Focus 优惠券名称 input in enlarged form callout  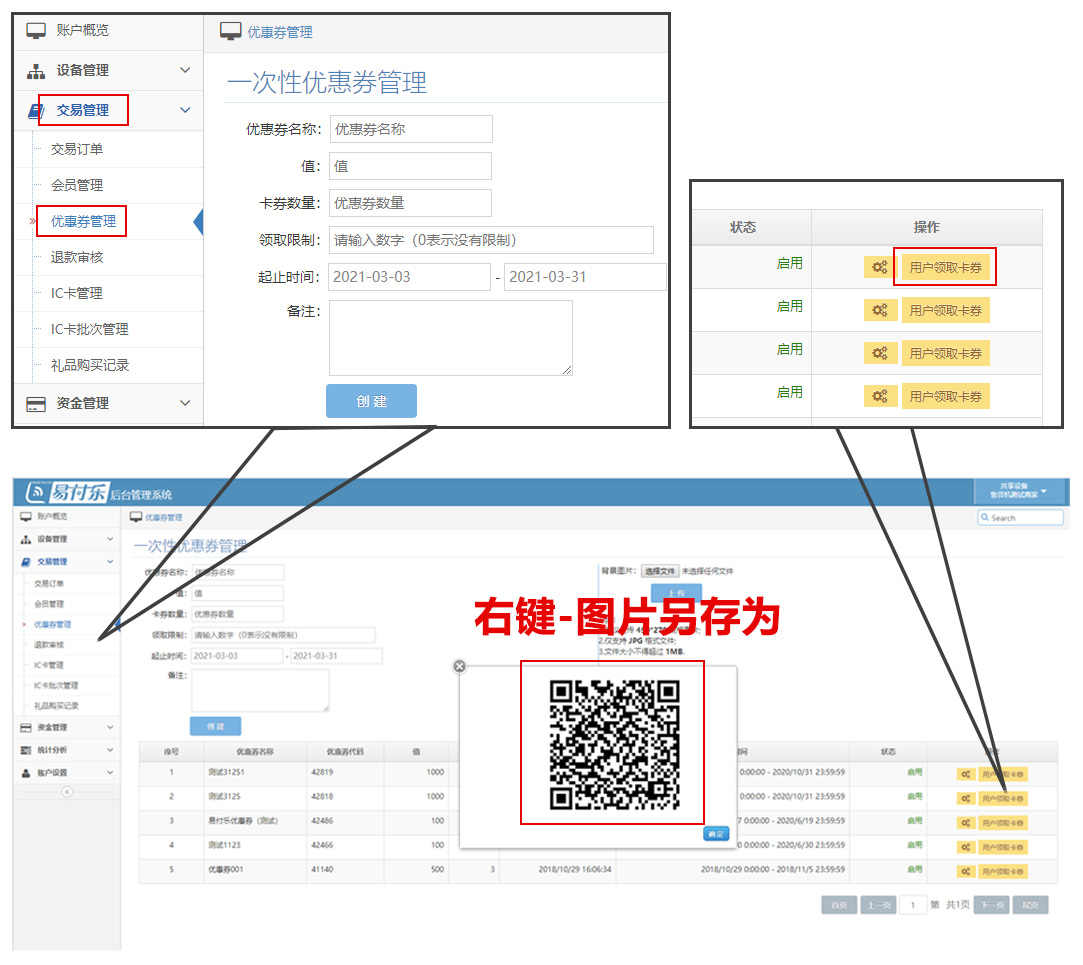pos(411,129)
